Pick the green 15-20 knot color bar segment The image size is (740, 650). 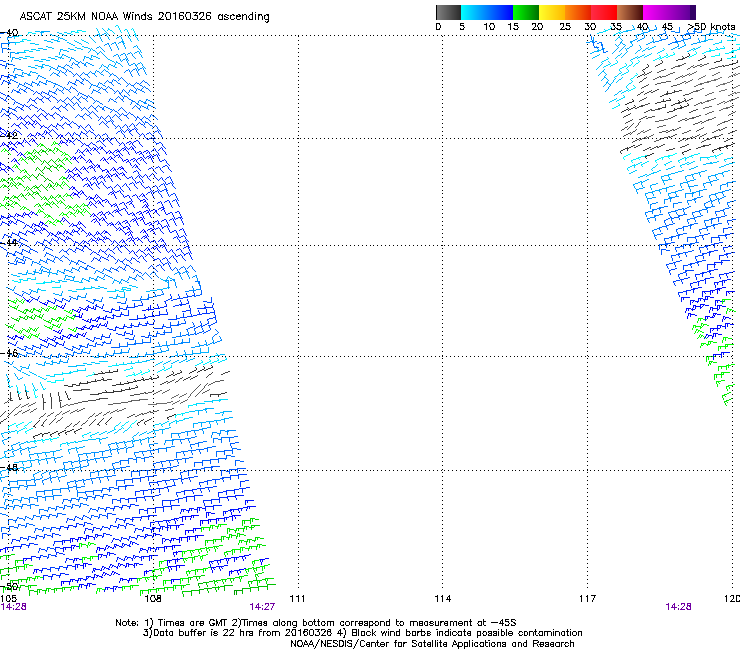tap(526, 12)
